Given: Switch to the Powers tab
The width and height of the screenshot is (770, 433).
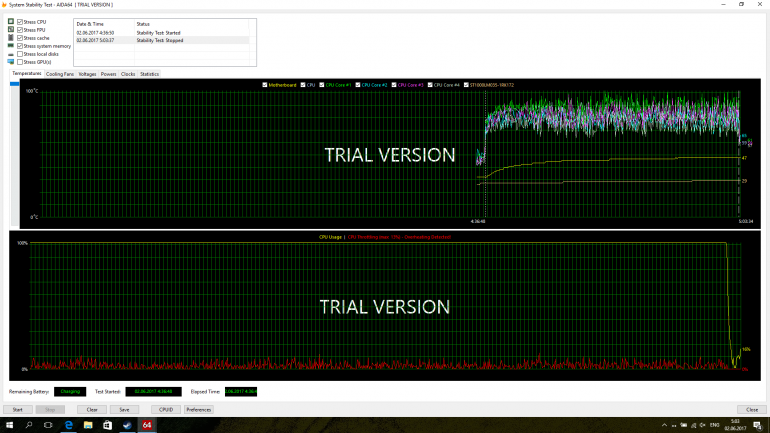Looking at the screenshot, I should click(109, 74).
